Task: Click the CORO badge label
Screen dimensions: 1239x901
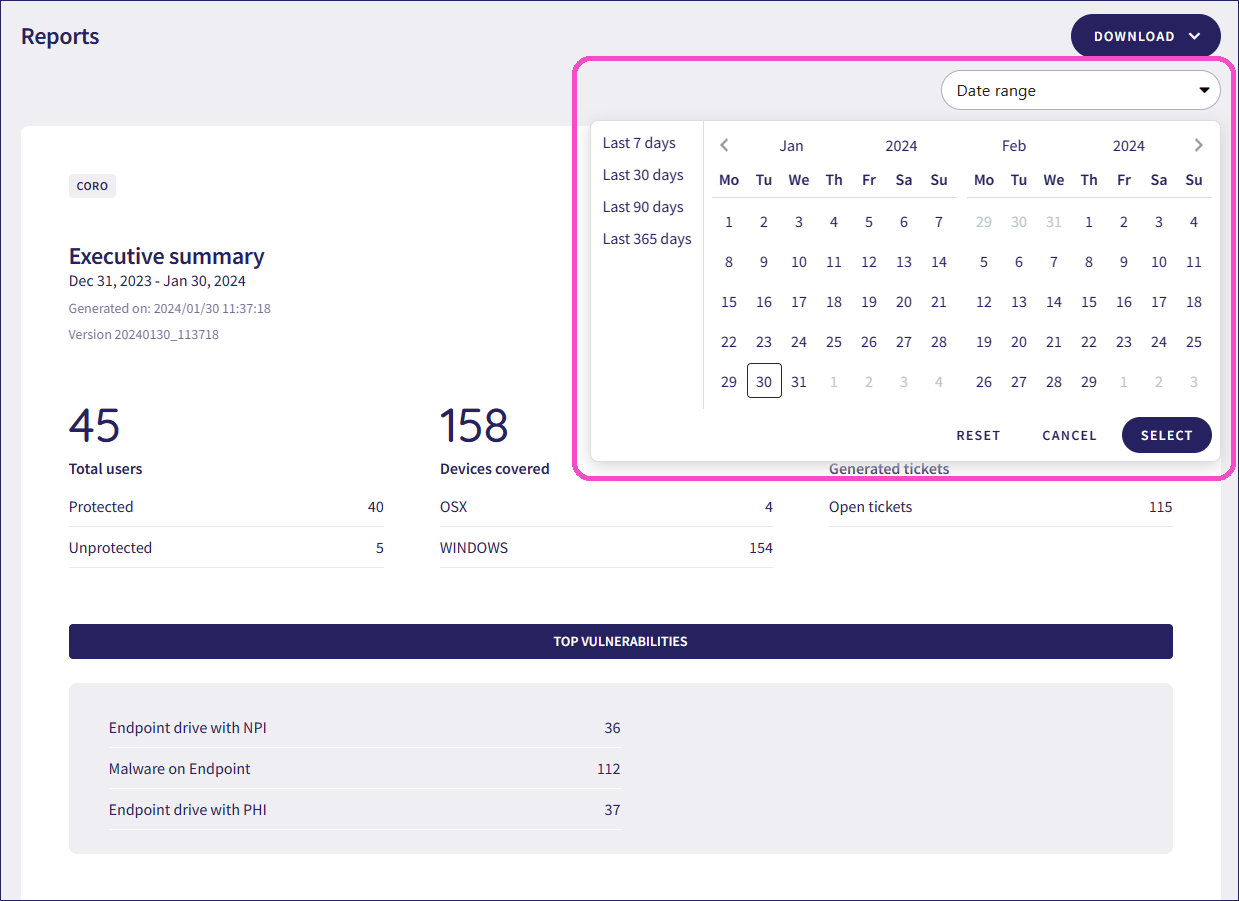Action: point(92,185)
